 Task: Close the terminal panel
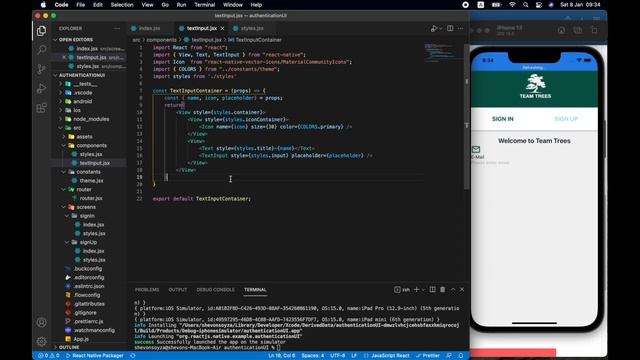tap(462, 289)
